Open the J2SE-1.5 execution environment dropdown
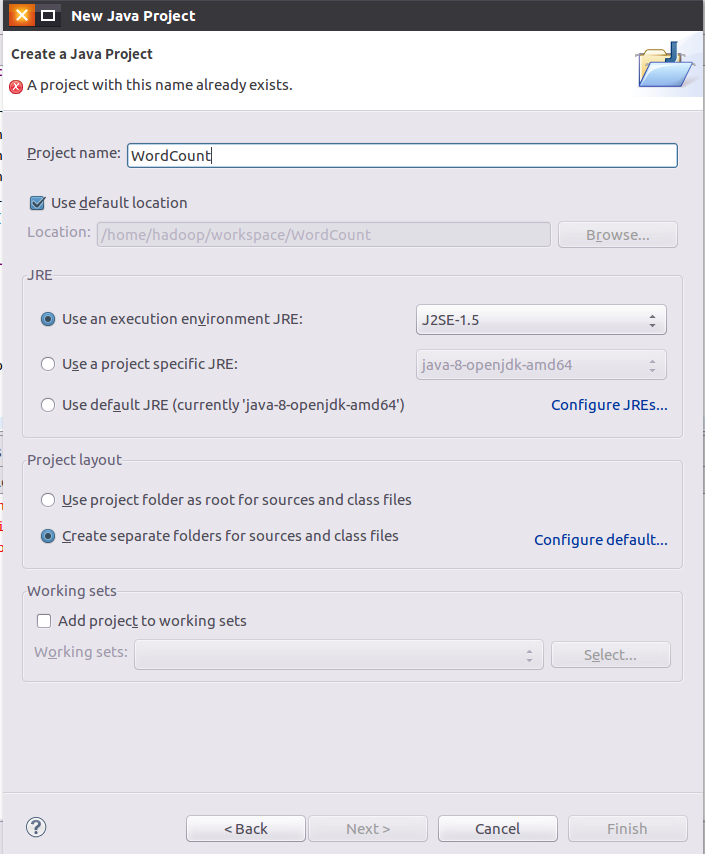This screenshot has width=705, height=854. click(540, 320)
